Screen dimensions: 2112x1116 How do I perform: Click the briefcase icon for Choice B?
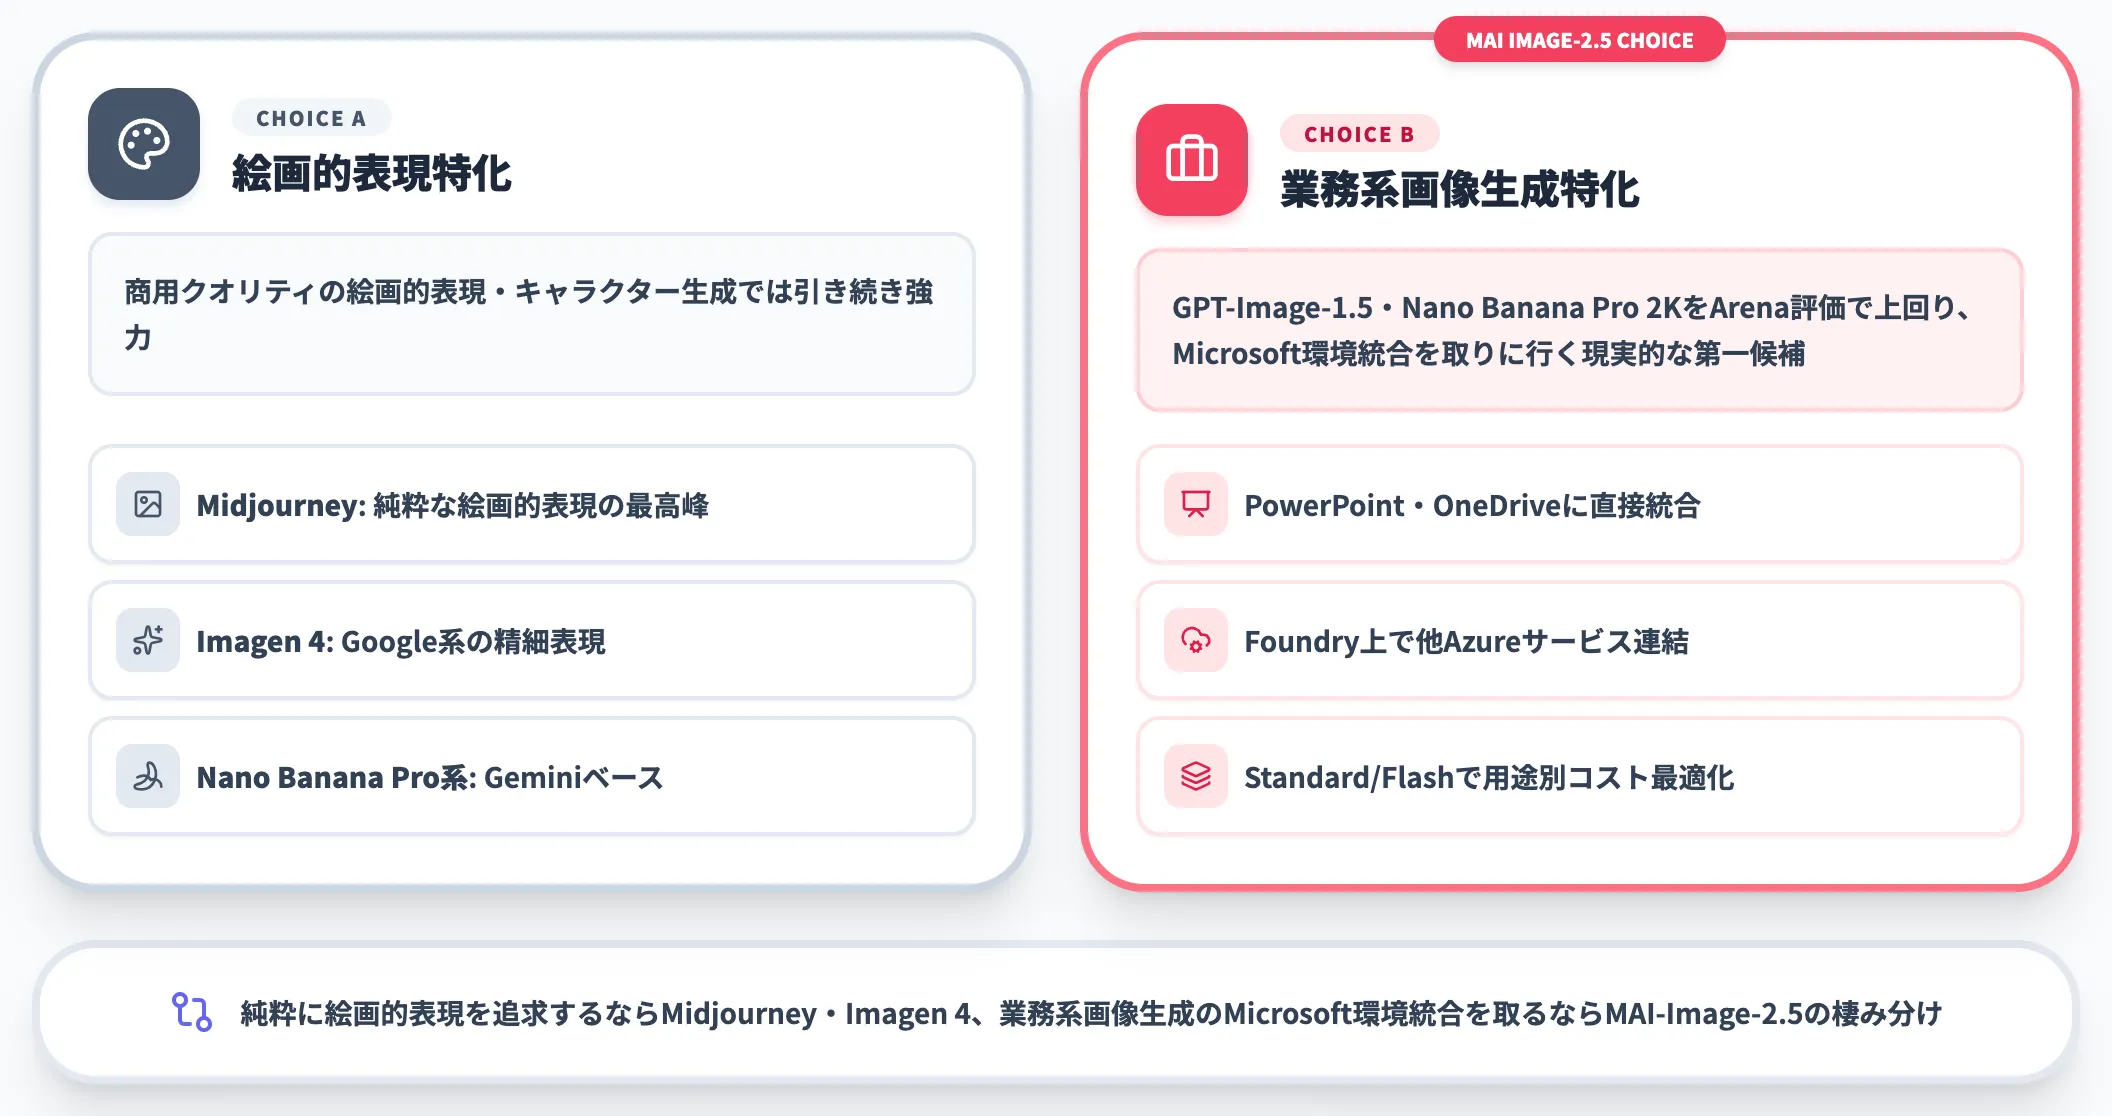tap(1192, 160)
